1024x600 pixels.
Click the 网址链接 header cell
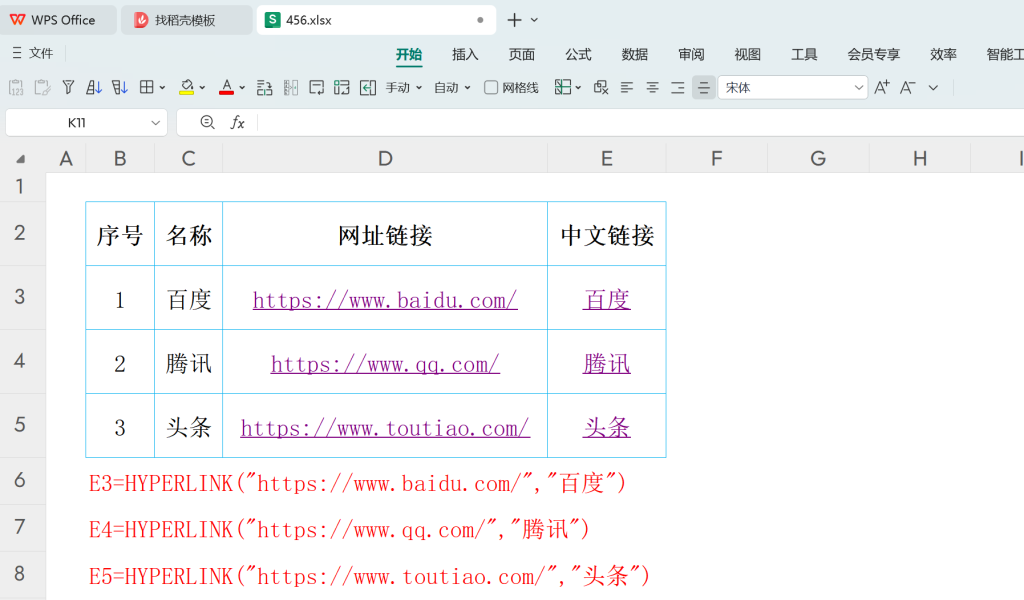coord(385,235)
